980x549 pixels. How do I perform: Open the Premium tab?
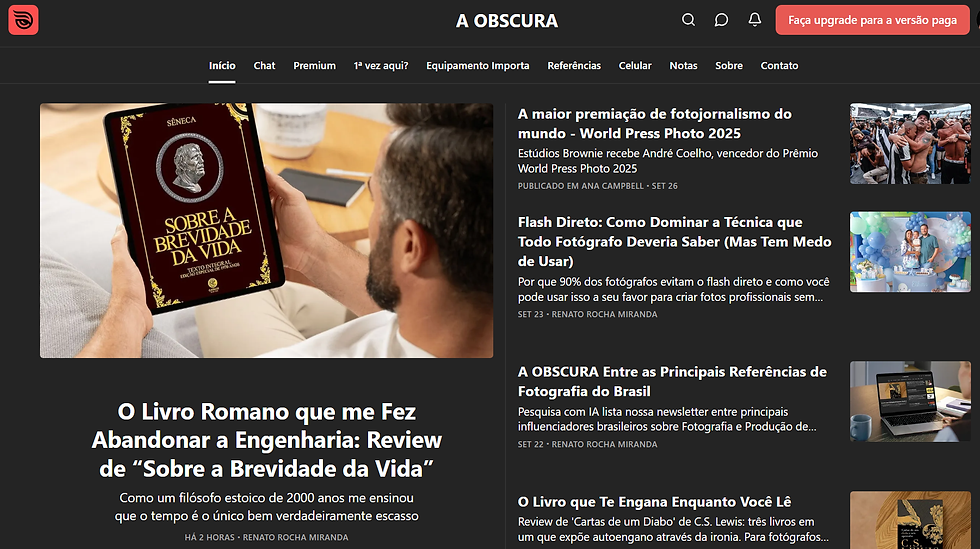click(x=314, y=66)
